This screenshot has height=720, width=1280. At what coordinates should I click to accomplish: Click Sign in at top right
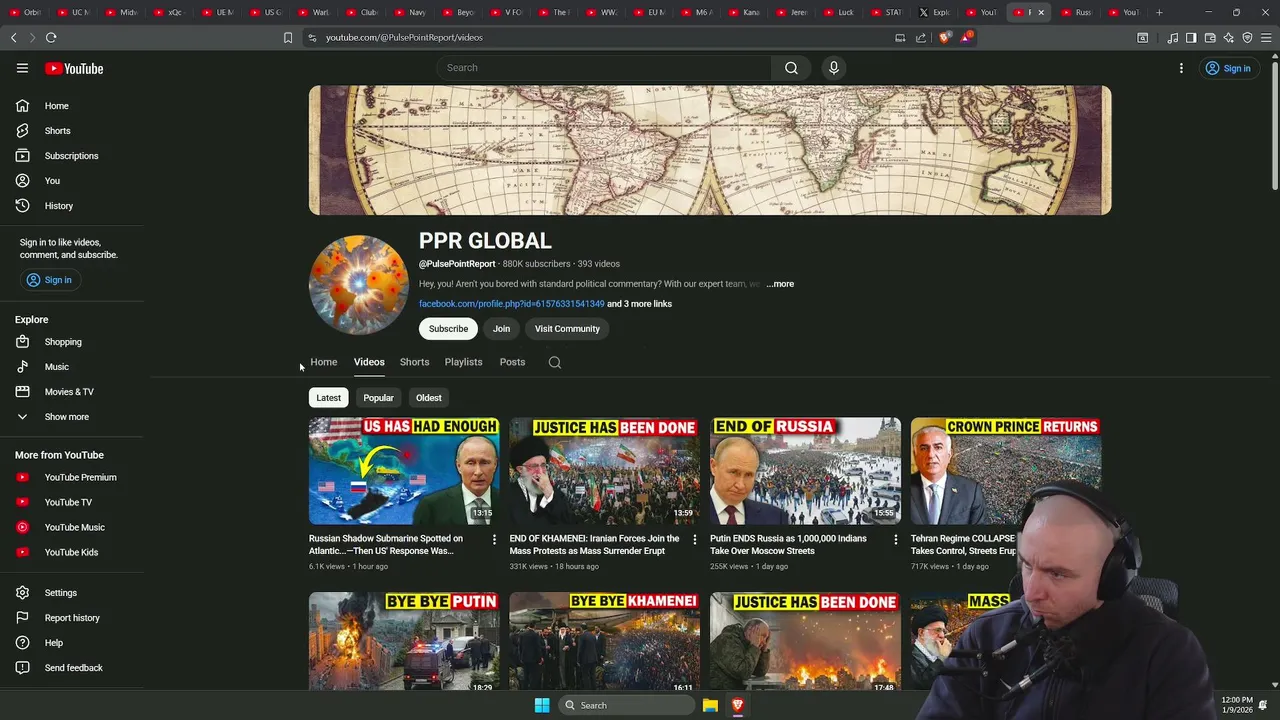click(1228, 68)
